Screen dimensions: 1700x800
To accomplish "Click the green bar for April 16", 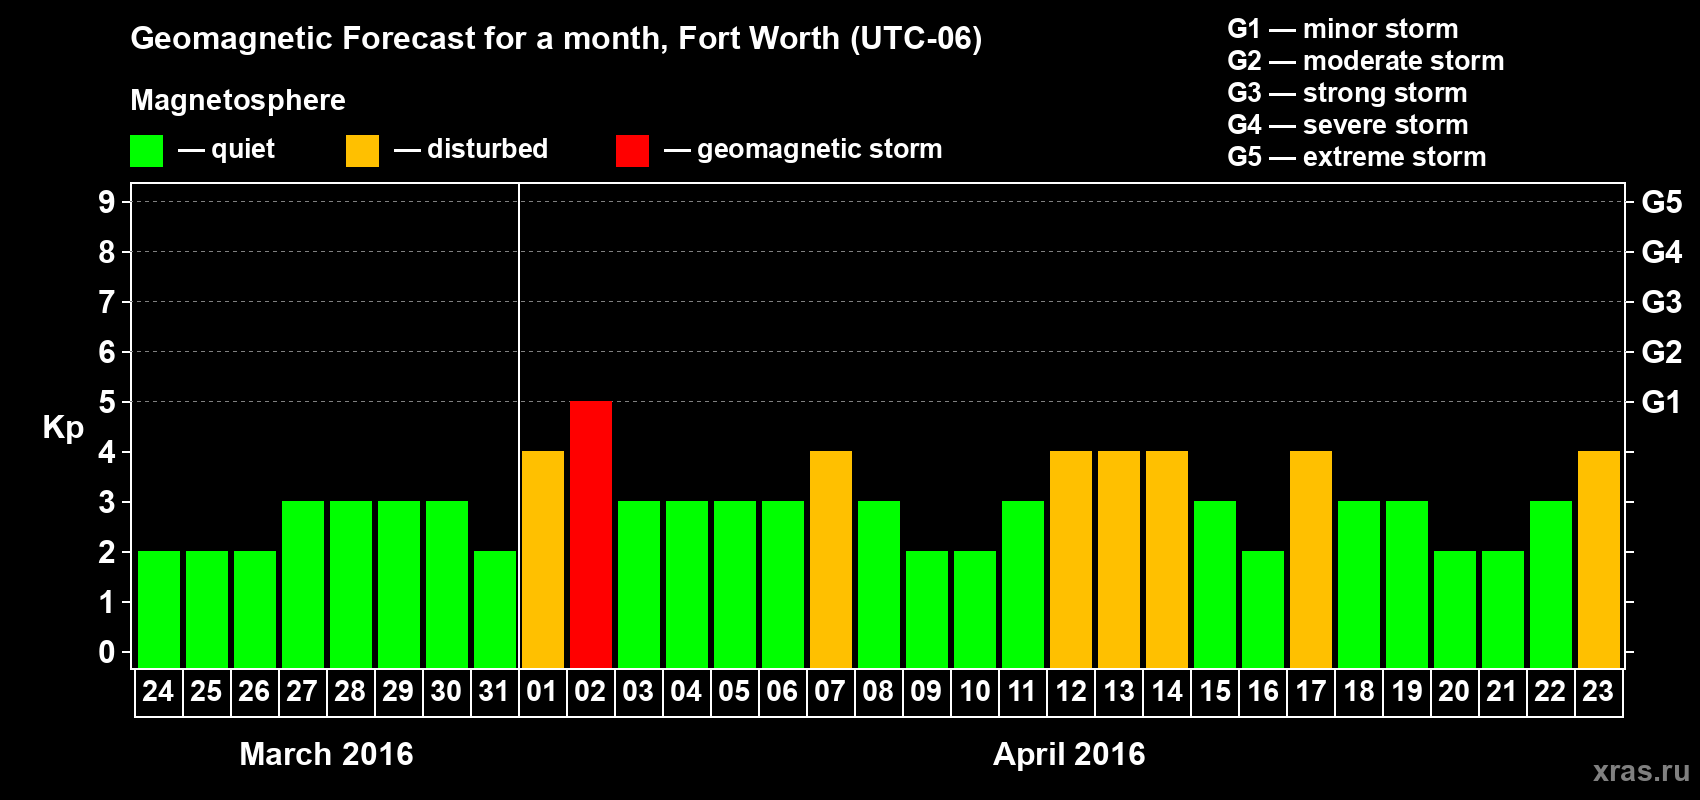I will 1263,610.
